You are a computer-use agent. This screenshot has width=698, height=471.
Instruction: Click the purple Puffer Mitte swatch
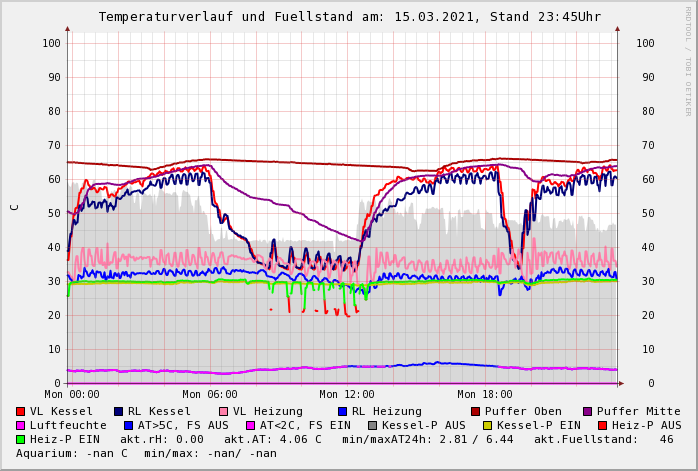pyautogui.click(x=588, y=411)
